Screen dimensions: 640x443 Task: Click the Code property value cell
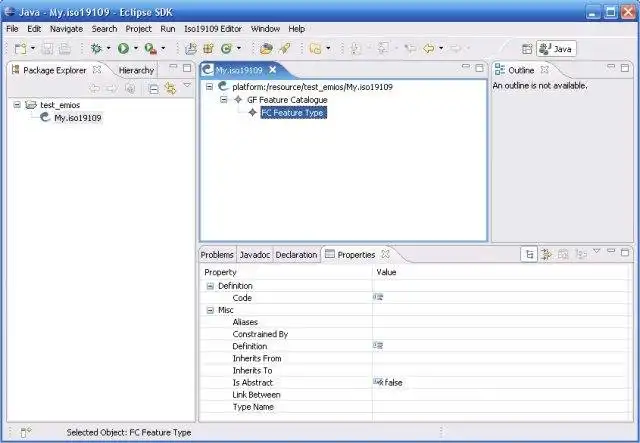click(x=500, y=298)
